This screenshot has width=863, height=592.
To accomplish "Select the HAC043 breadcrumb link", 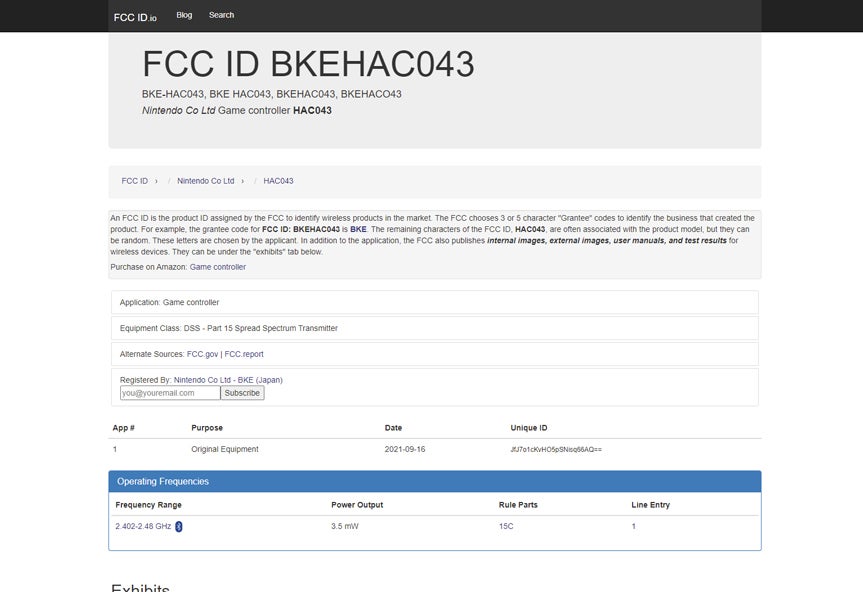I will [278, 181].
